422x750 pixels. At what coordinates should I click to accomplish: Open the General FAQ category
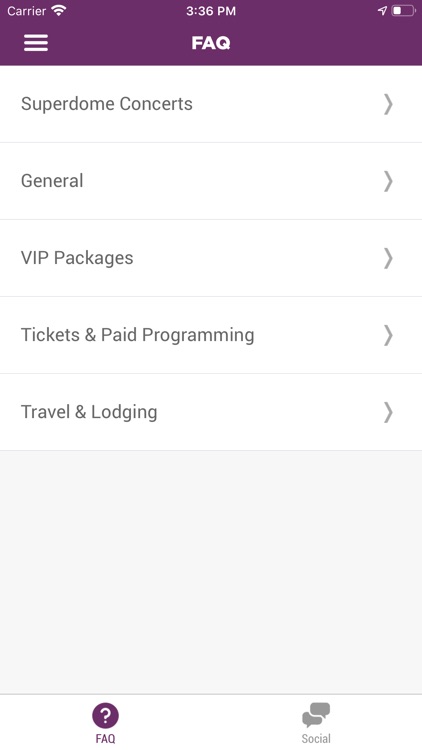coord(211,181)
